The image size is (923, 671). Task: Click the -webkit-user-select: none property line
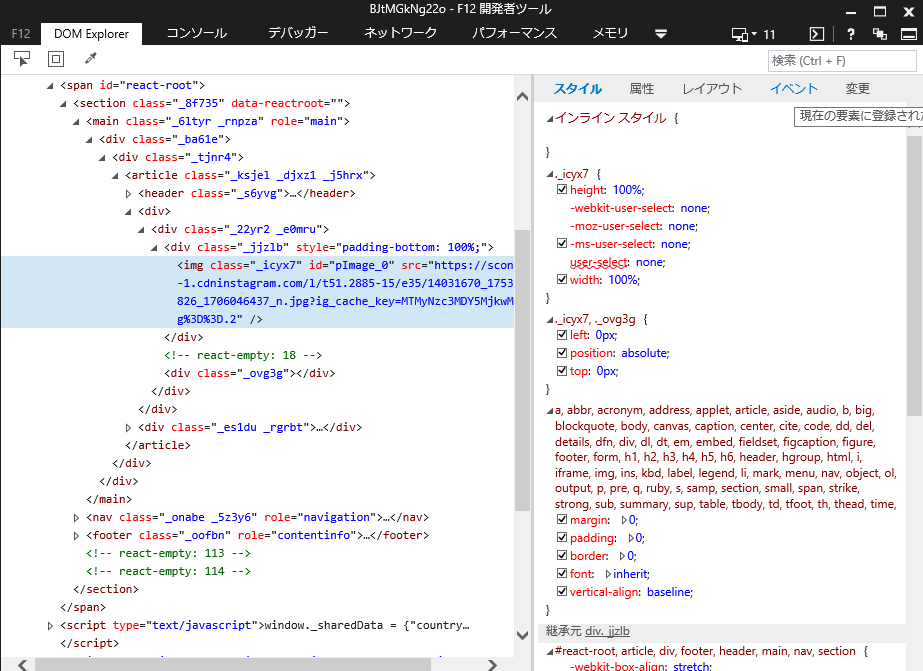[640, 208]
